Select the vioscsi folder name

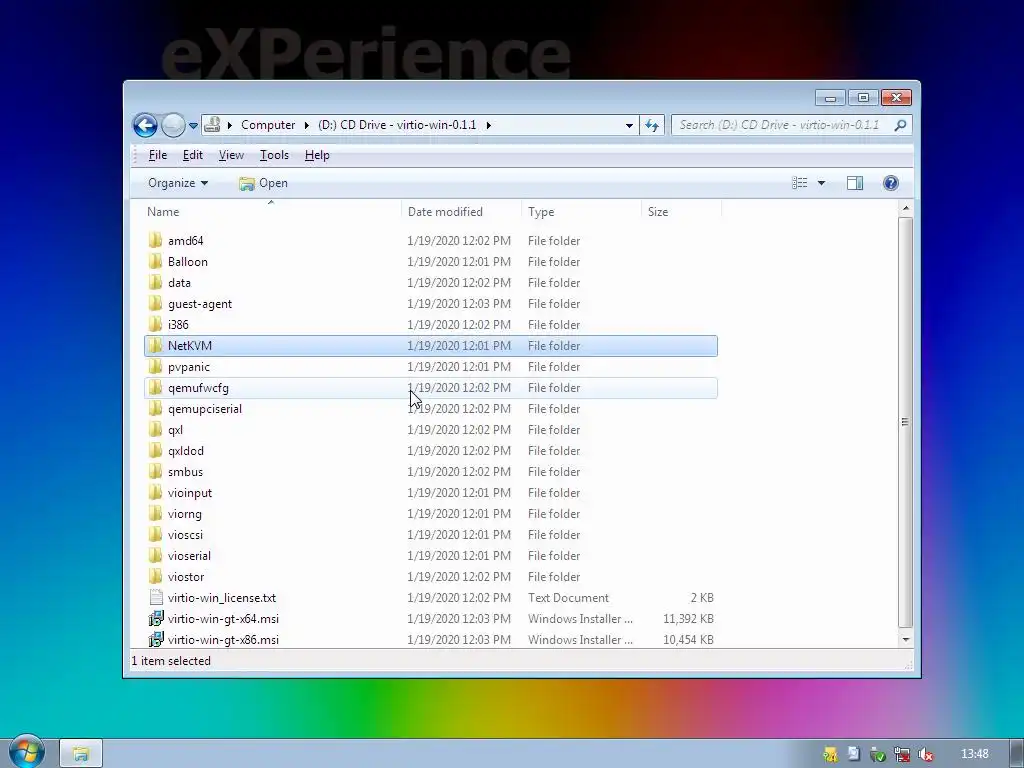pos(185,535)
